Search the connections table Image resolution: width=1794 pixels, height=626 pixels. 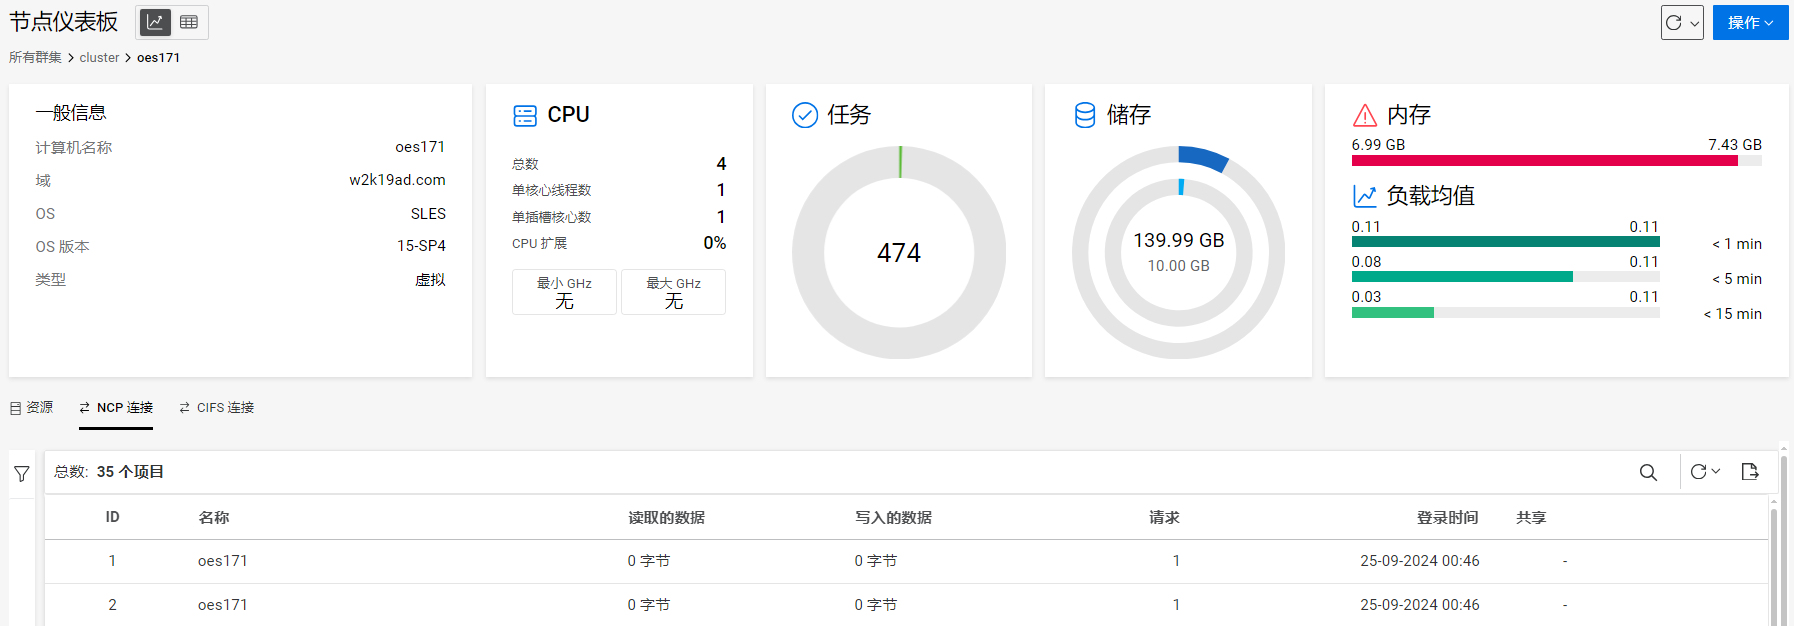(x=1648, y=472)
